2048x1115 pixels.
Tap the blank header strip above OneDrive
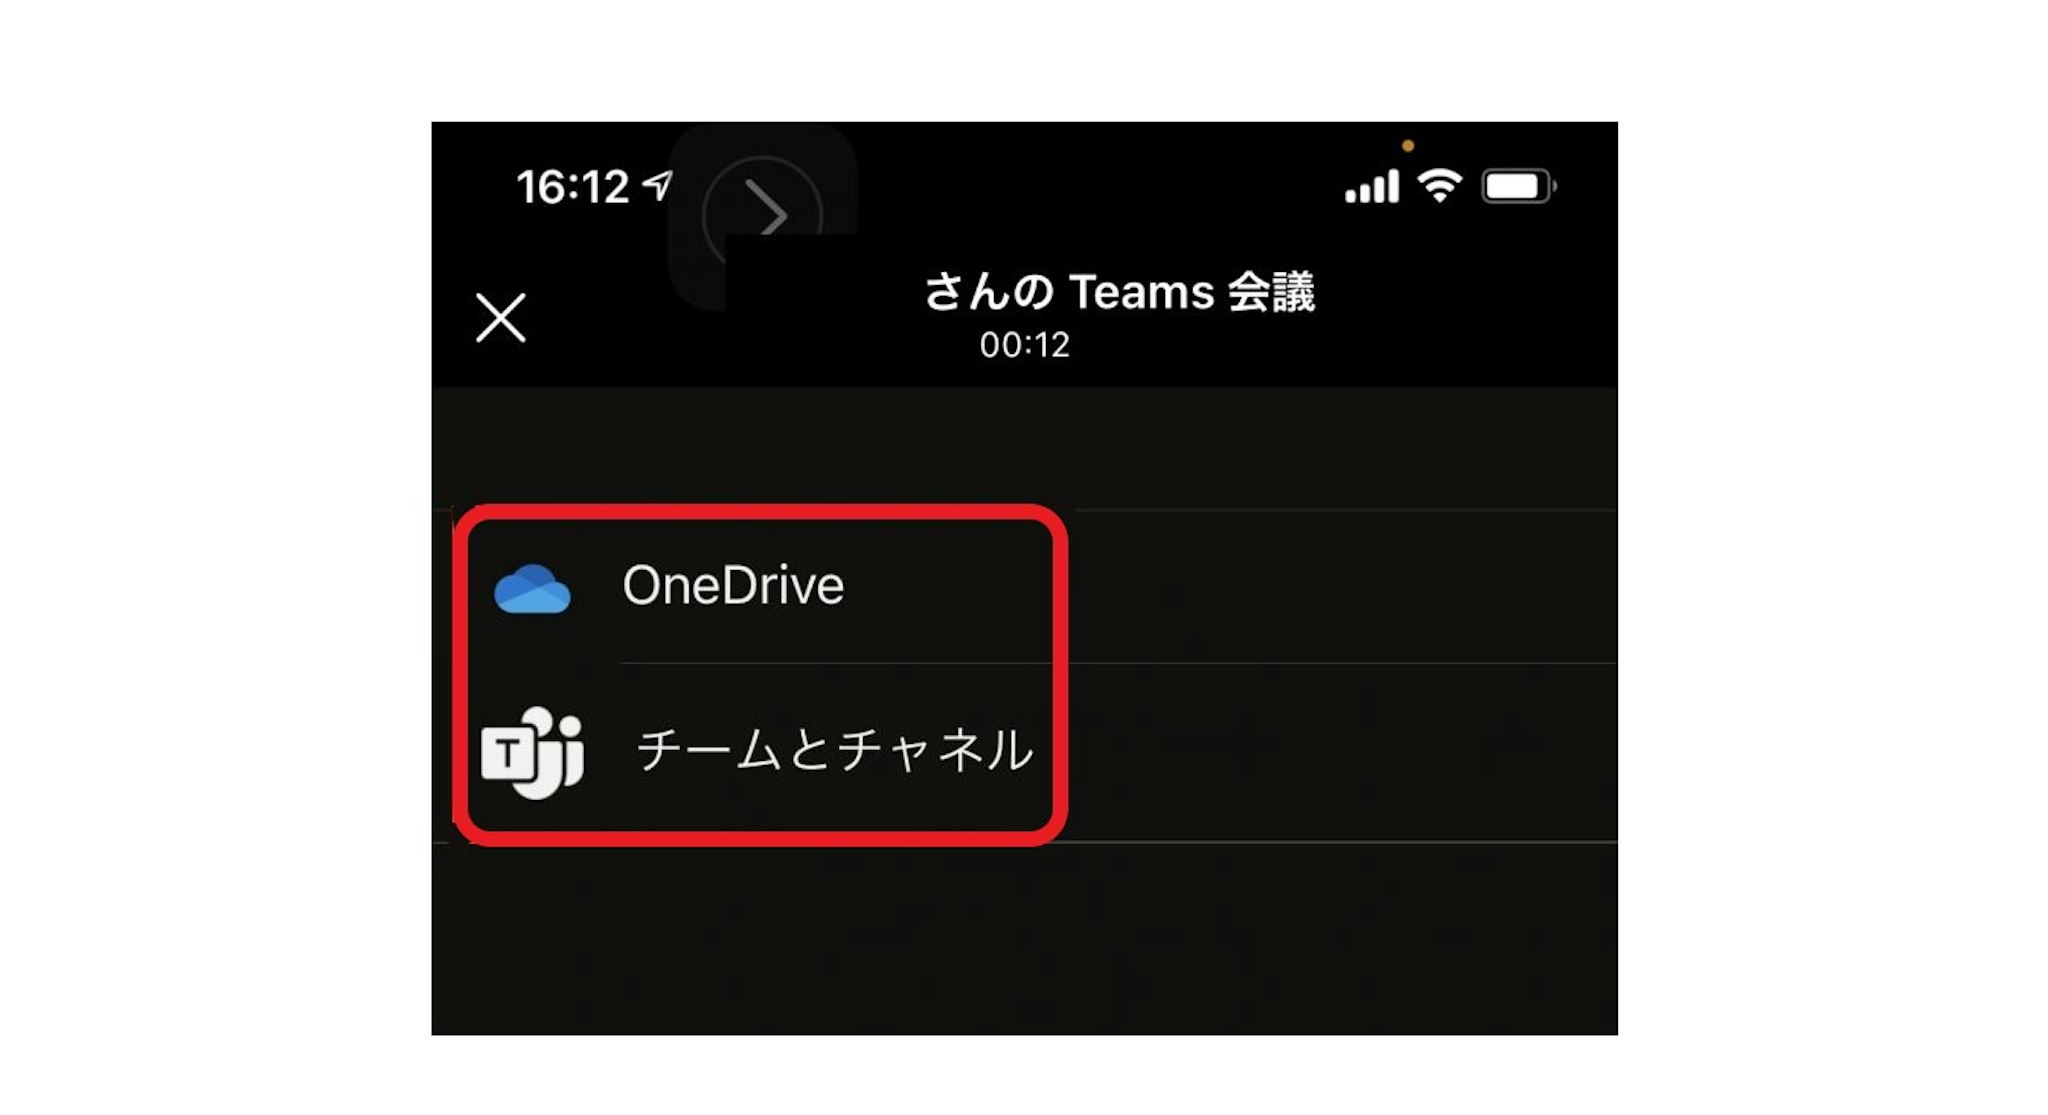[x=1024, y=448]
